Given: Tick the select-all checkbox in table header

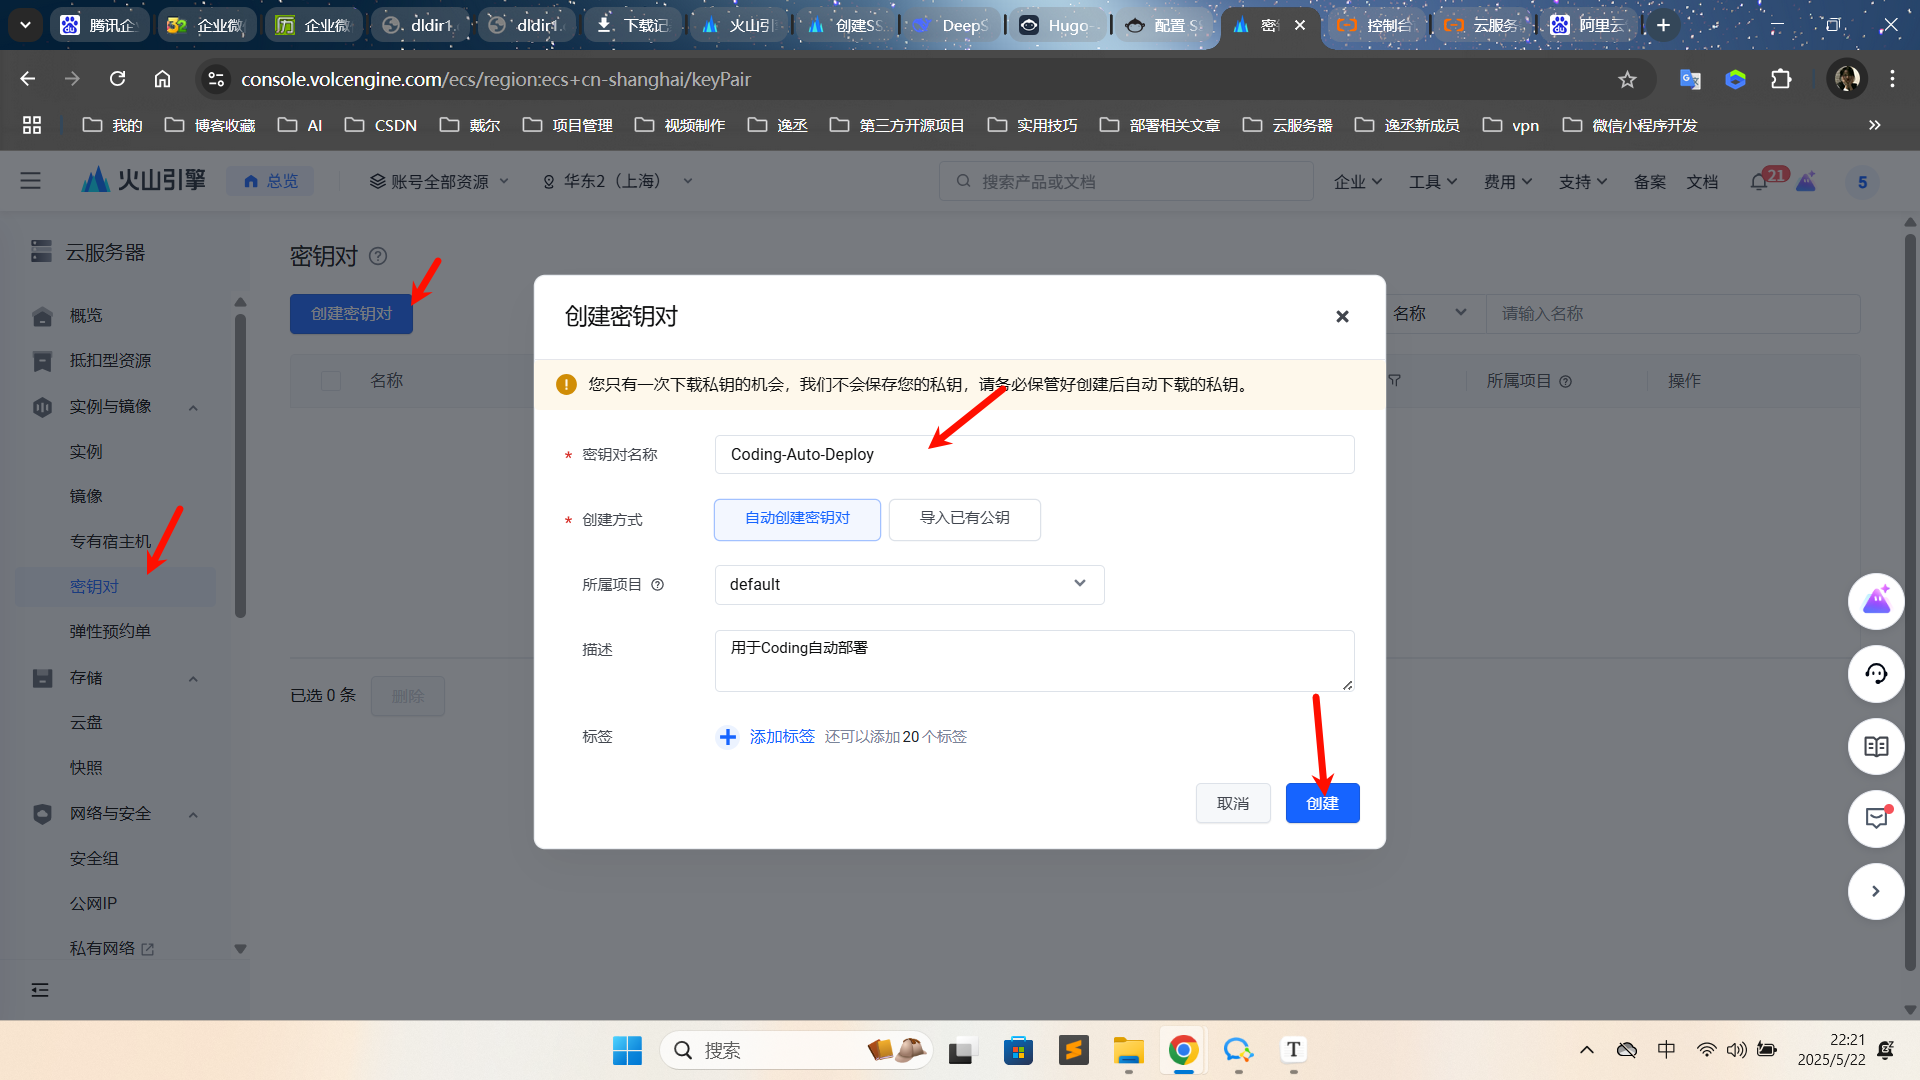Looking at the screenshot, I should (x=331, y=381).
